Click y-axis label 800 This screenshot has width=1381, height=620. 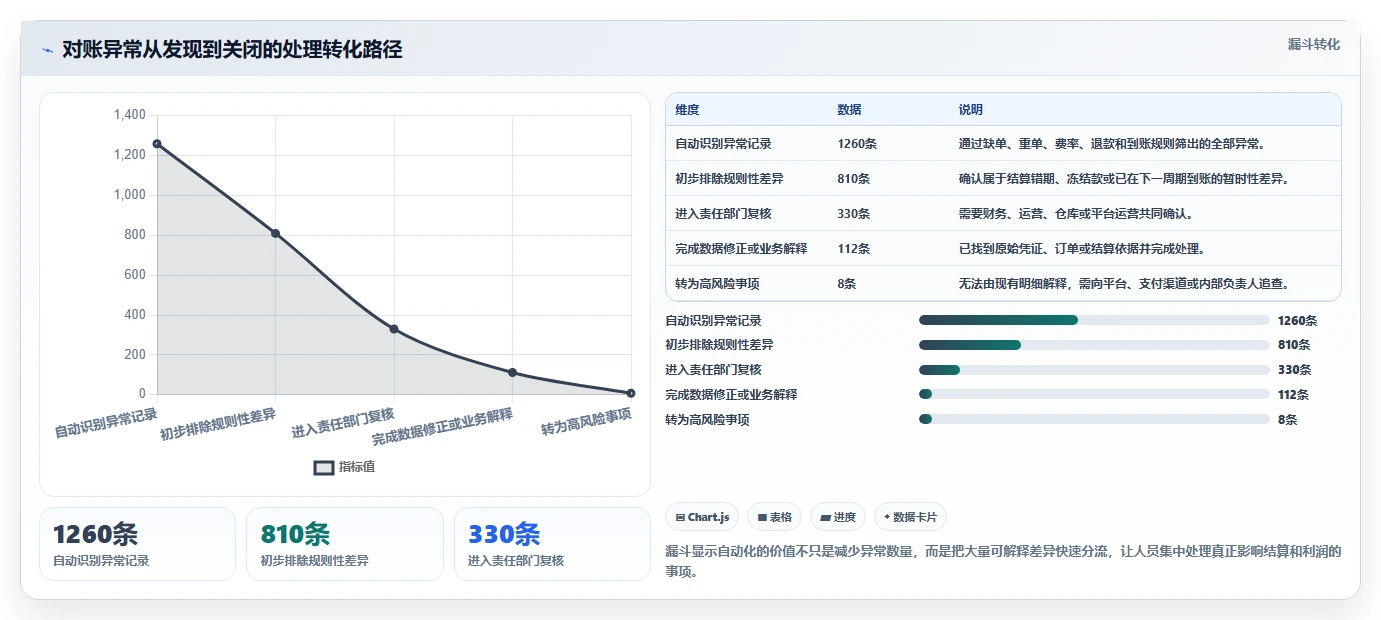(134, 235)
